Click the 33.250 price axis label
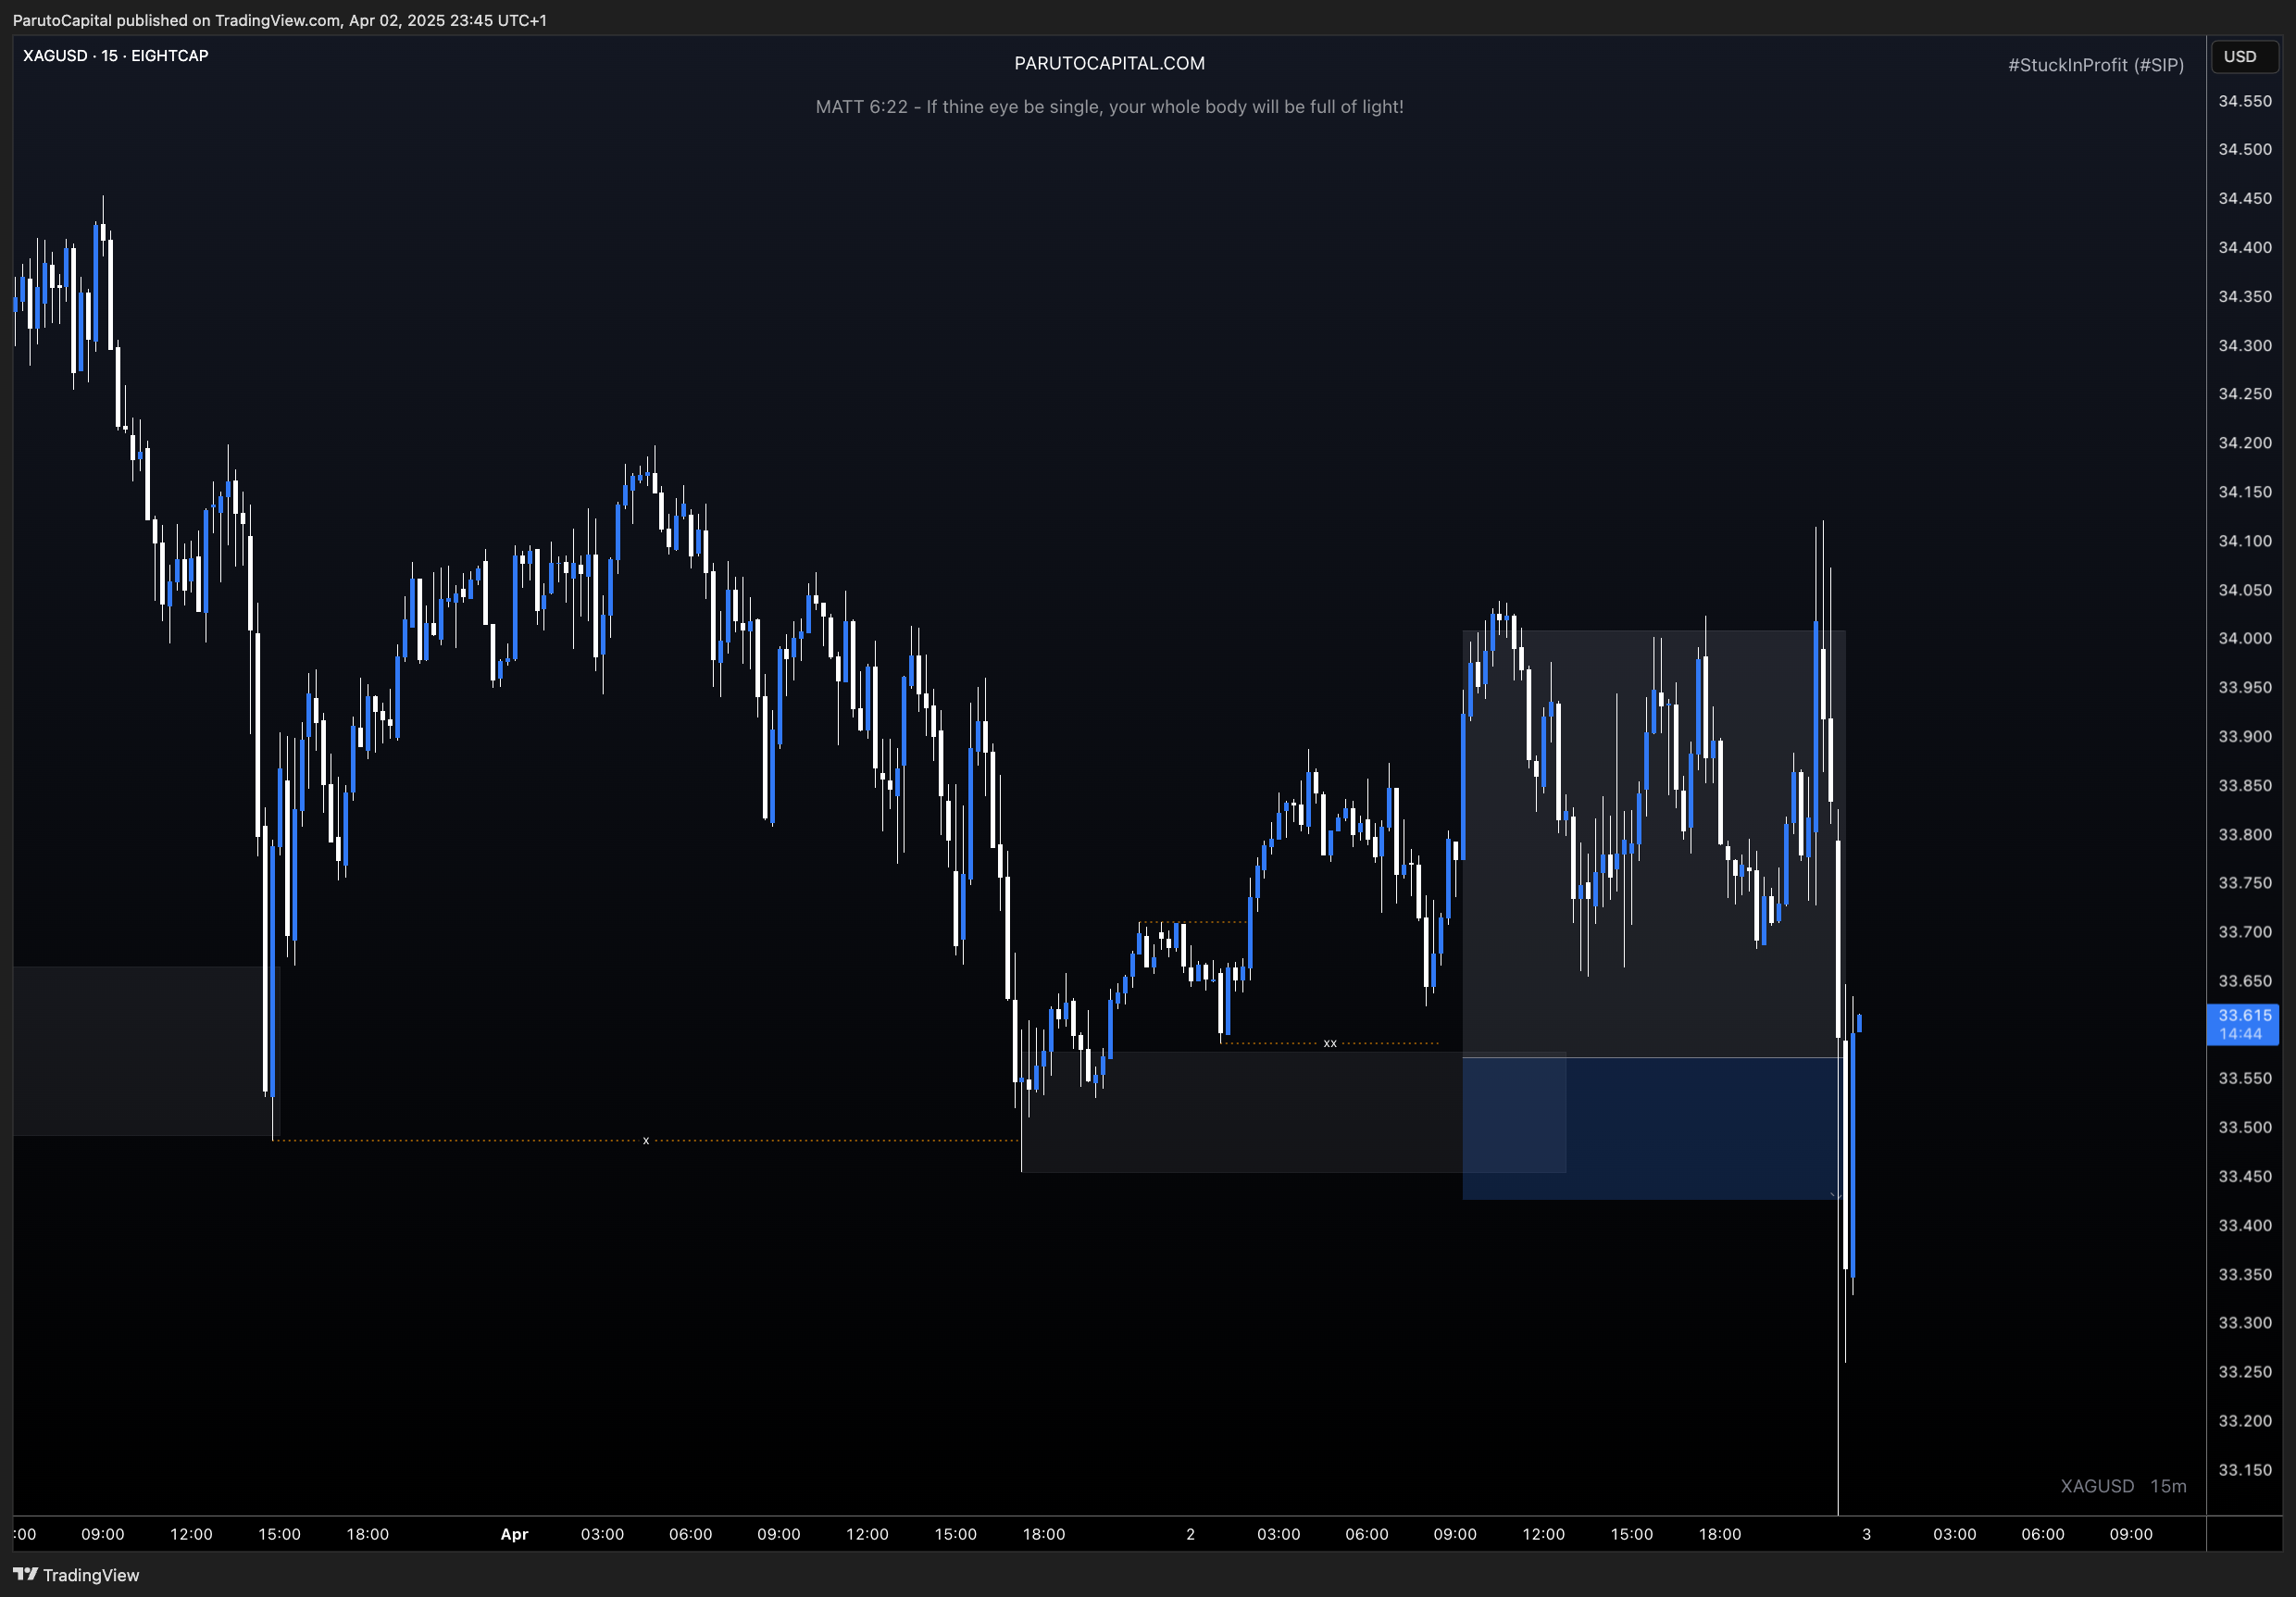Viewport: 2296px width, 1597px height. point(2245,1371)
